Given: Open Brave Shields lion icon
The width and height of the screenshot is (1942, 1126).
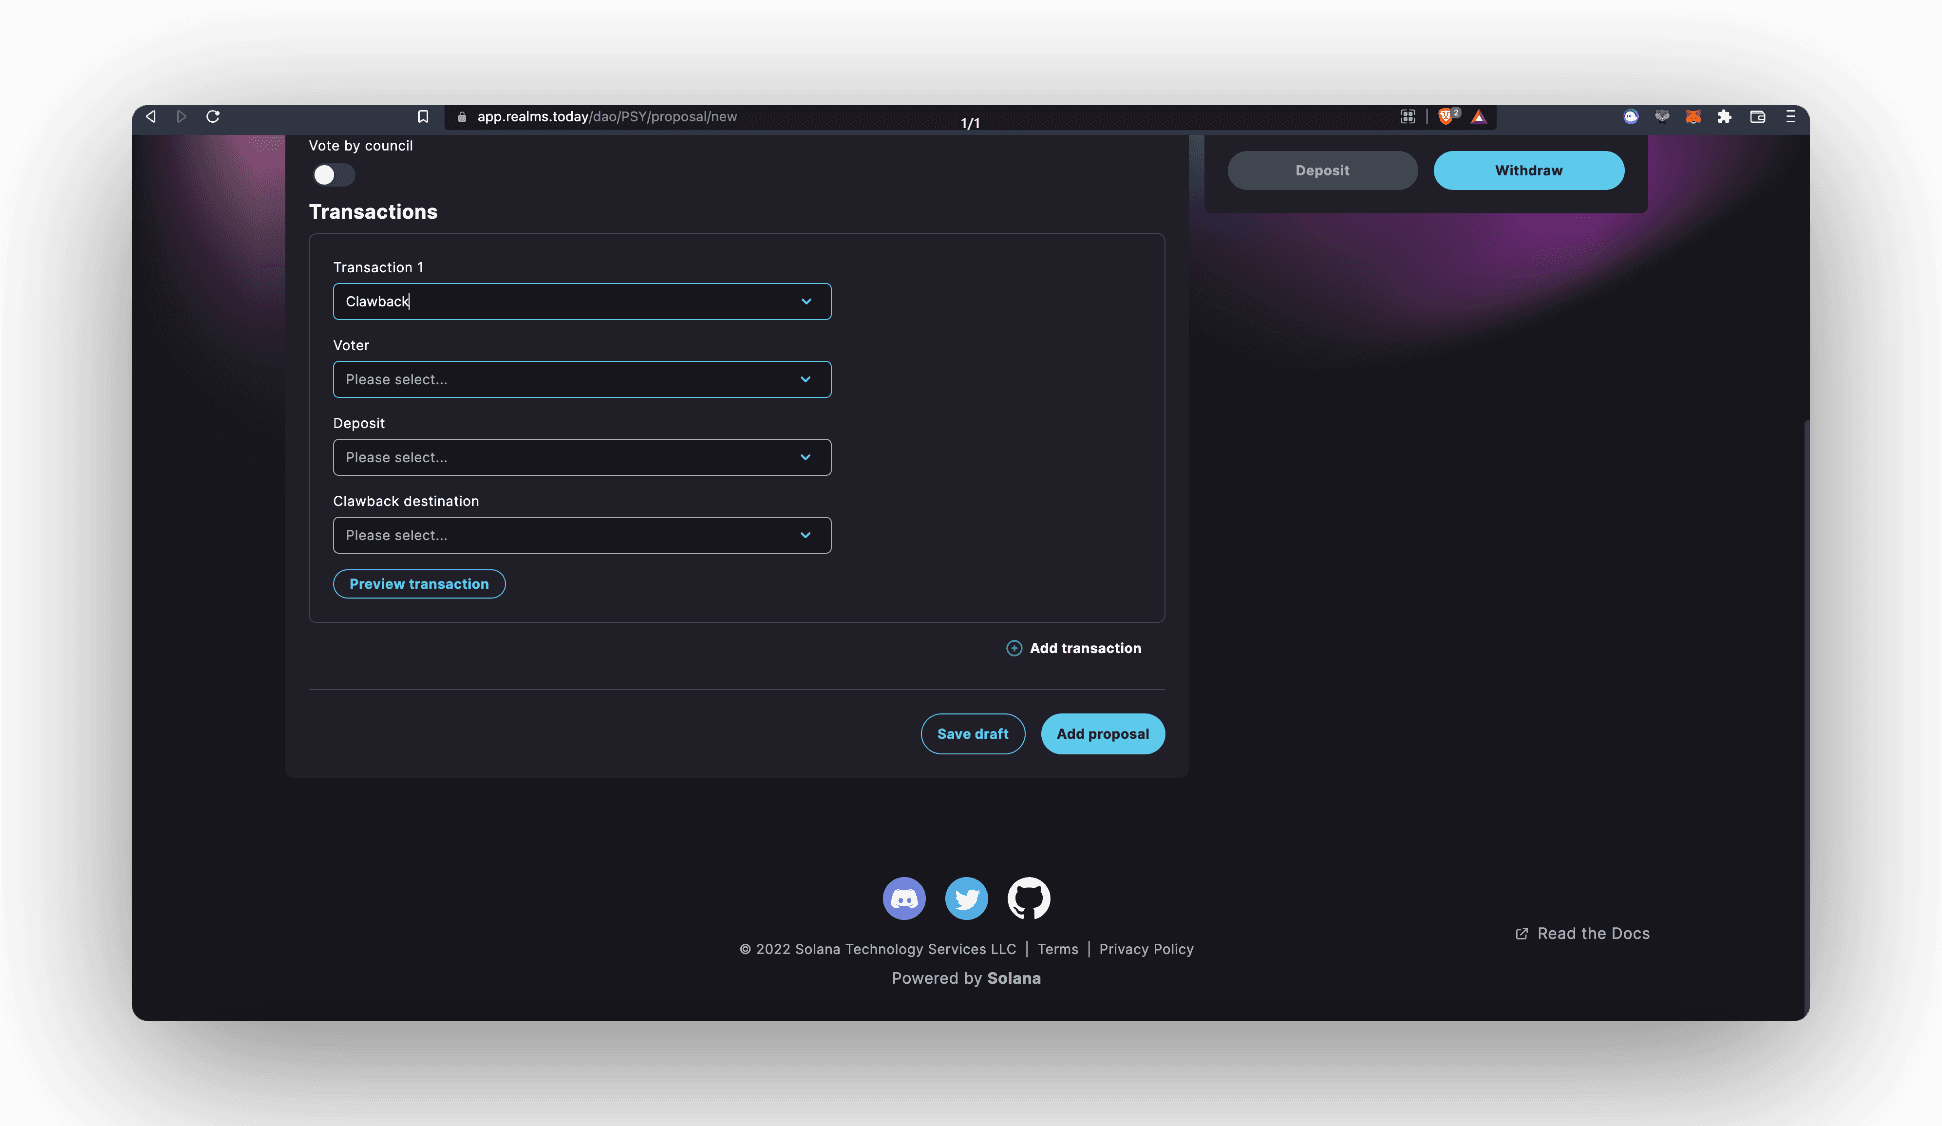Looking at the screenshot, I should coord(1446,117).
